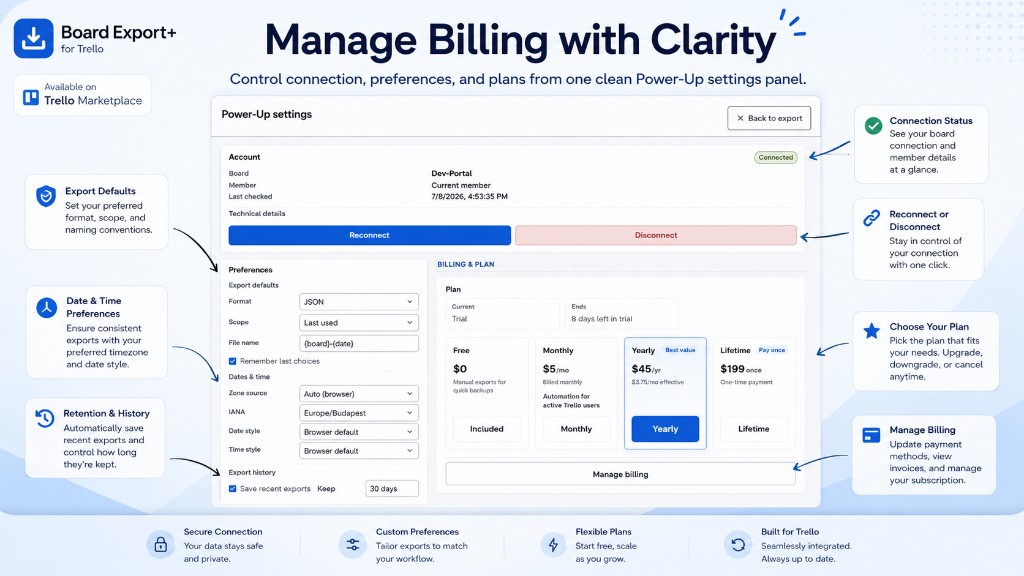Open the Time style dropdown
Screen dimensions: 1024x576
(359, 451)
